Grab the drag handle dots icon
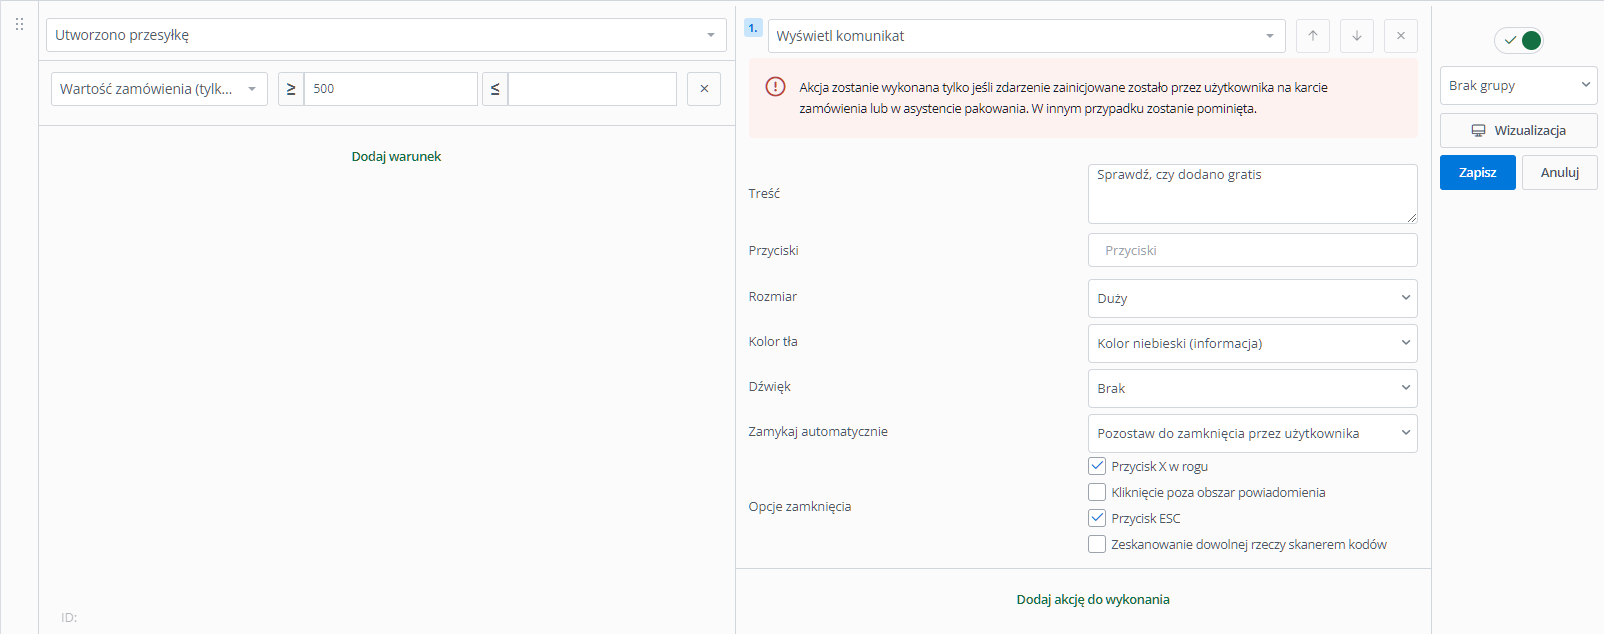This screenshot has height=634, width=1604. (x=19, y=24)
